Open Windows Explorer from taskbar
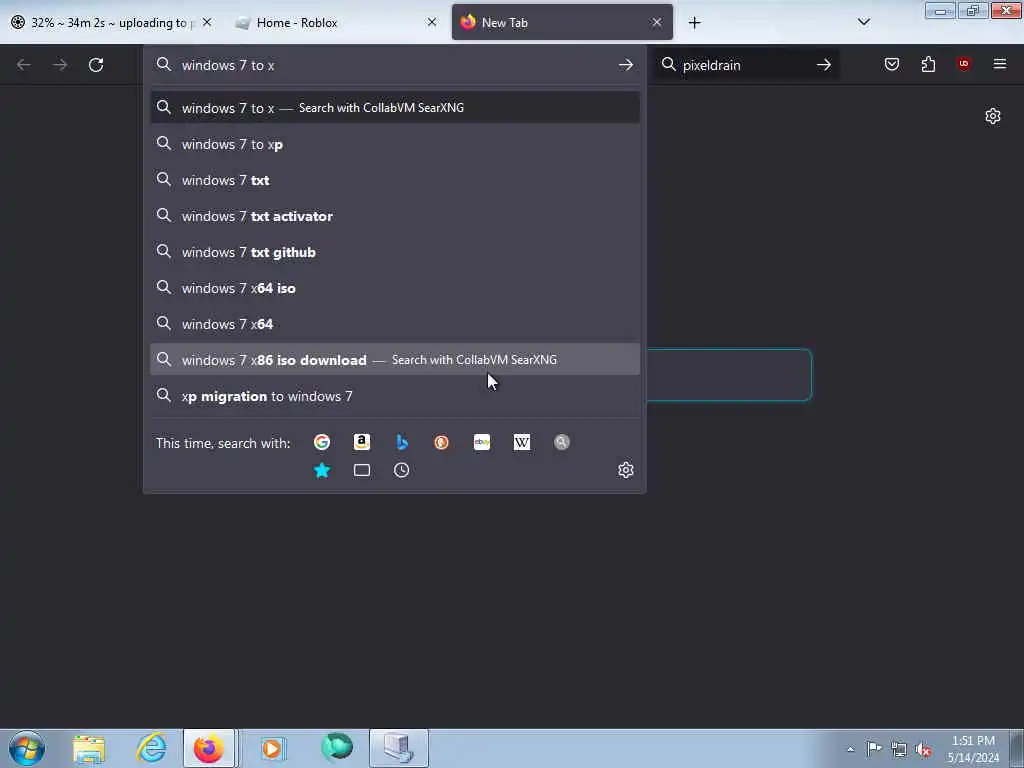The height and width of the screenshot is (768, 1024). [x=89, y=748]
